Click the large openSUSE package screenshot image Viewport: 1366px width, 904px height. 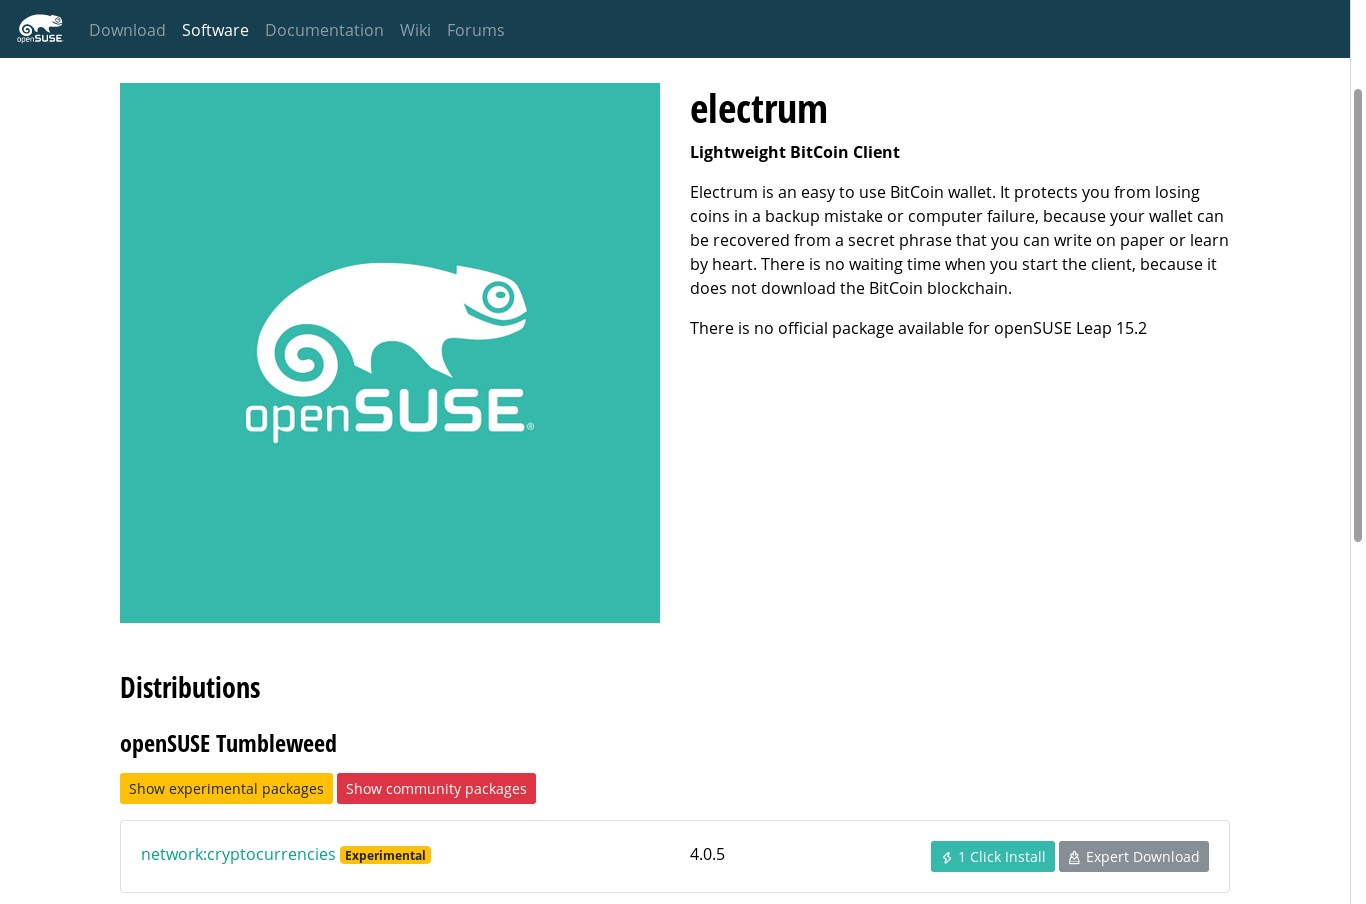[390, 353]
